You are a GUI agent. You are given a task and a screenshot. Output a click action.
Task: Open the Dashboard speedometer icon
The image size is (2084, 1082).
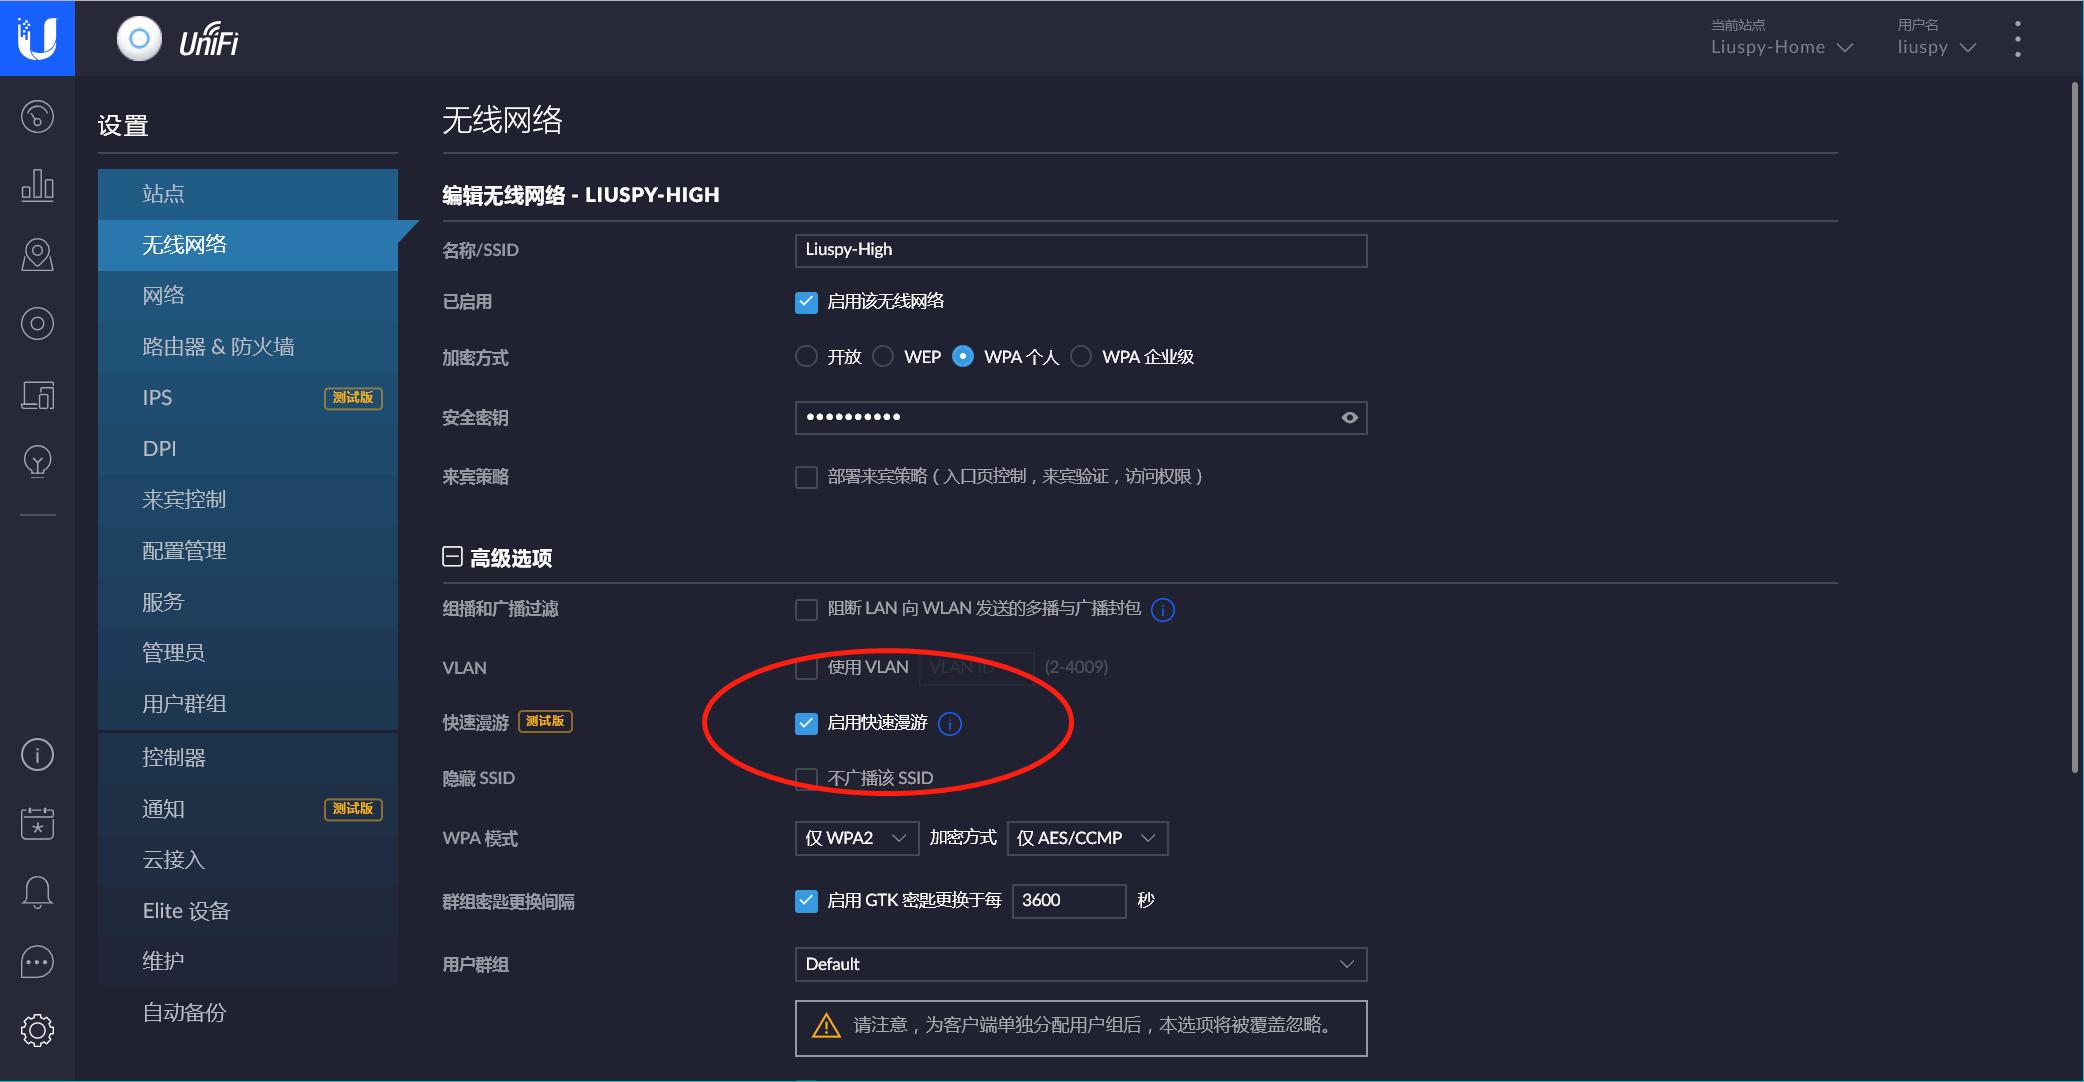[37, 116]
